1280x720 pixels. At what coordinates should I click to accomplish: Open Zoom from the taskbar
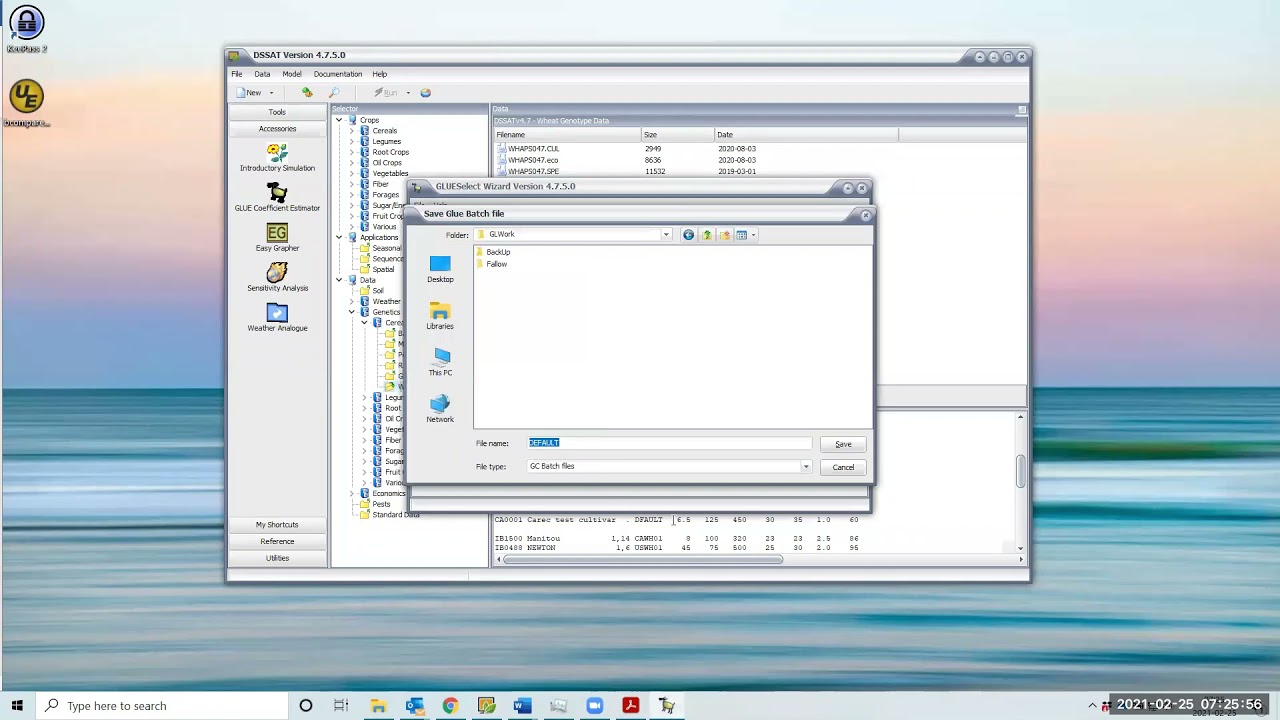(594, 706)
